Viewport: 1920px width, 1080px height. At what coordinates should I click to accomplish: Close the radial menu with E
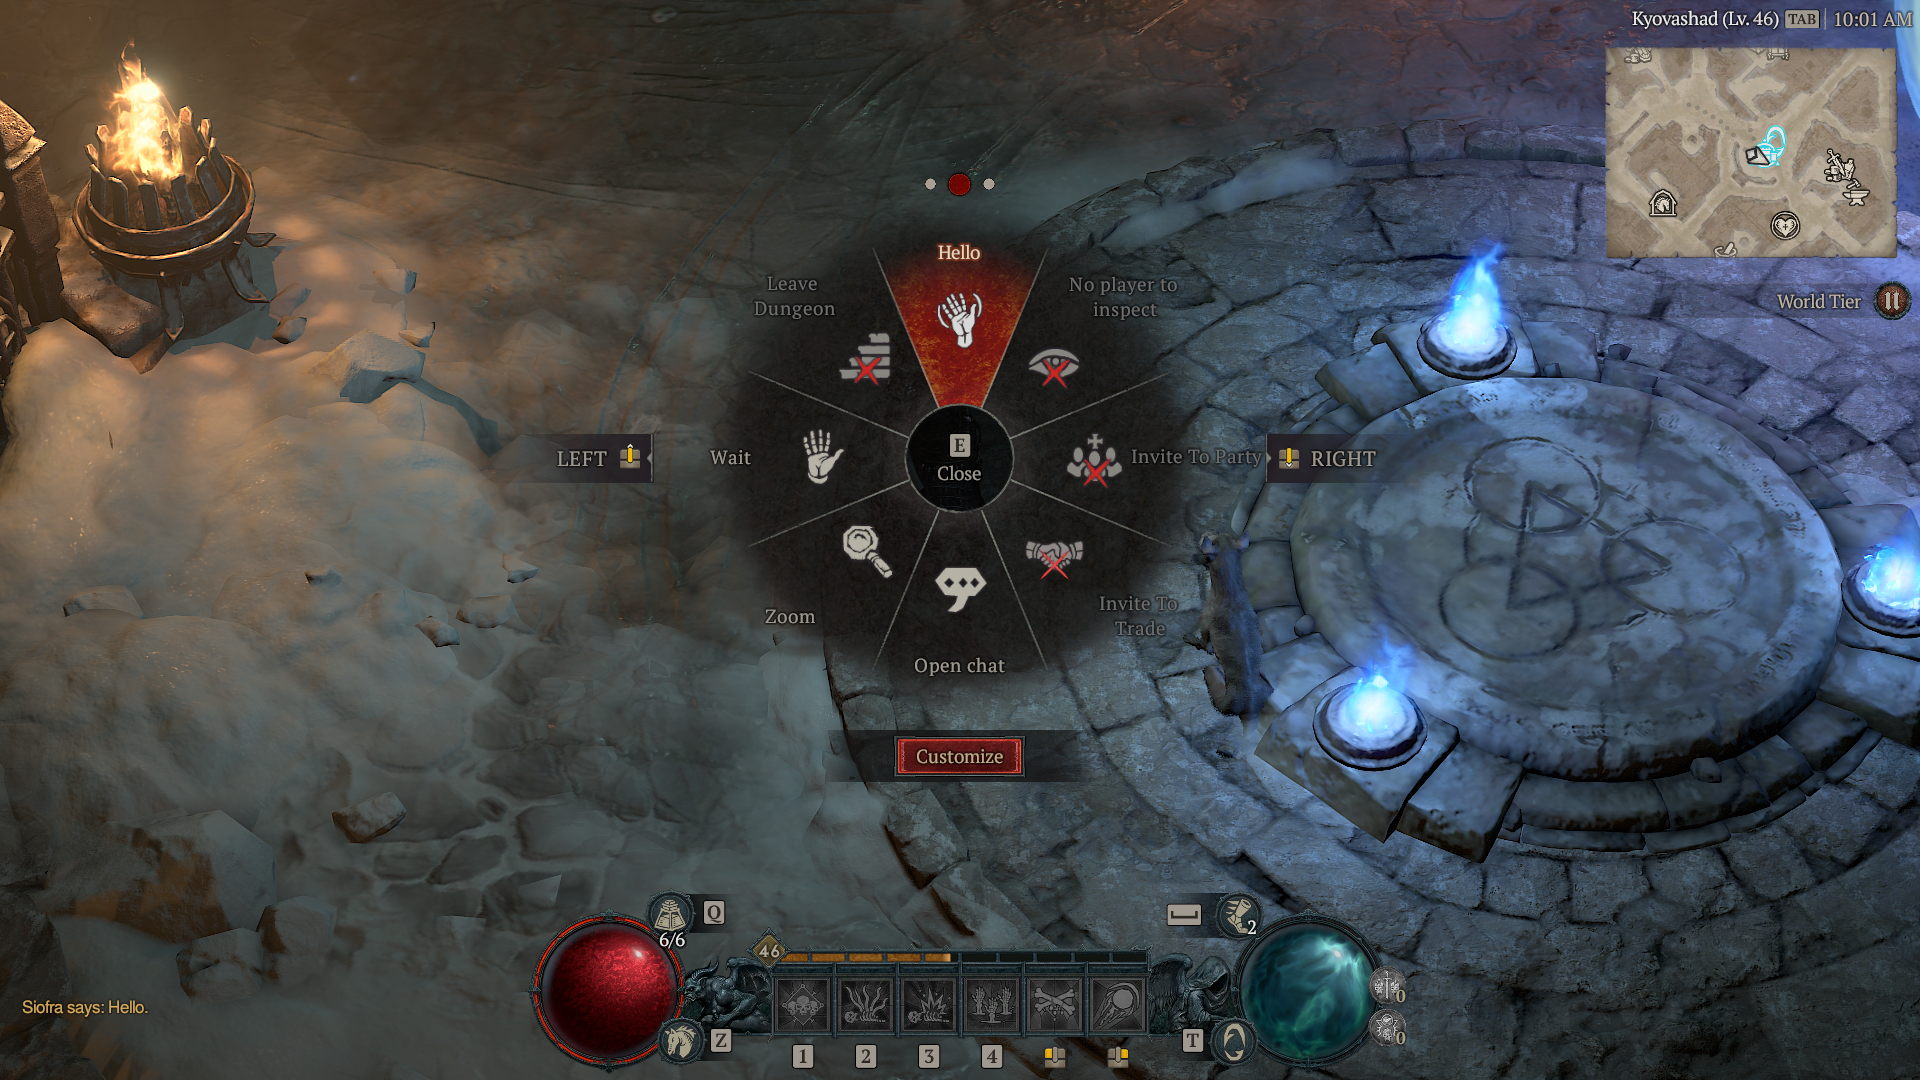pos(959,459)
